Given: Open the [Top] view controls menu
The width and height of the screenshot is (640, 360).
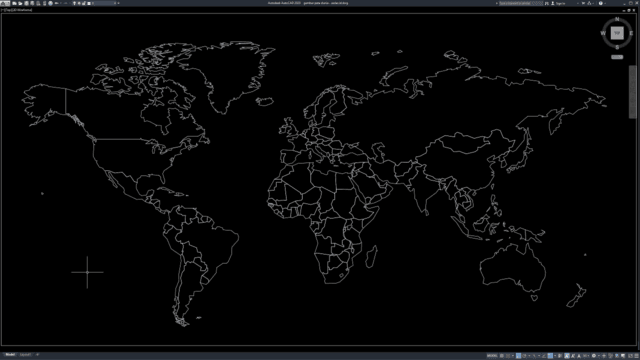Looking at the screenshot, I should coord(7,10).
